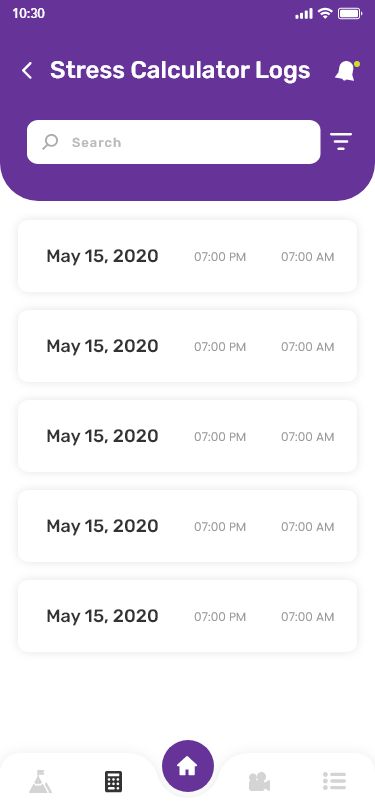Screen dimensions: 375x812
Task: Check the battery status icon
Action: (x=350, y=13)
